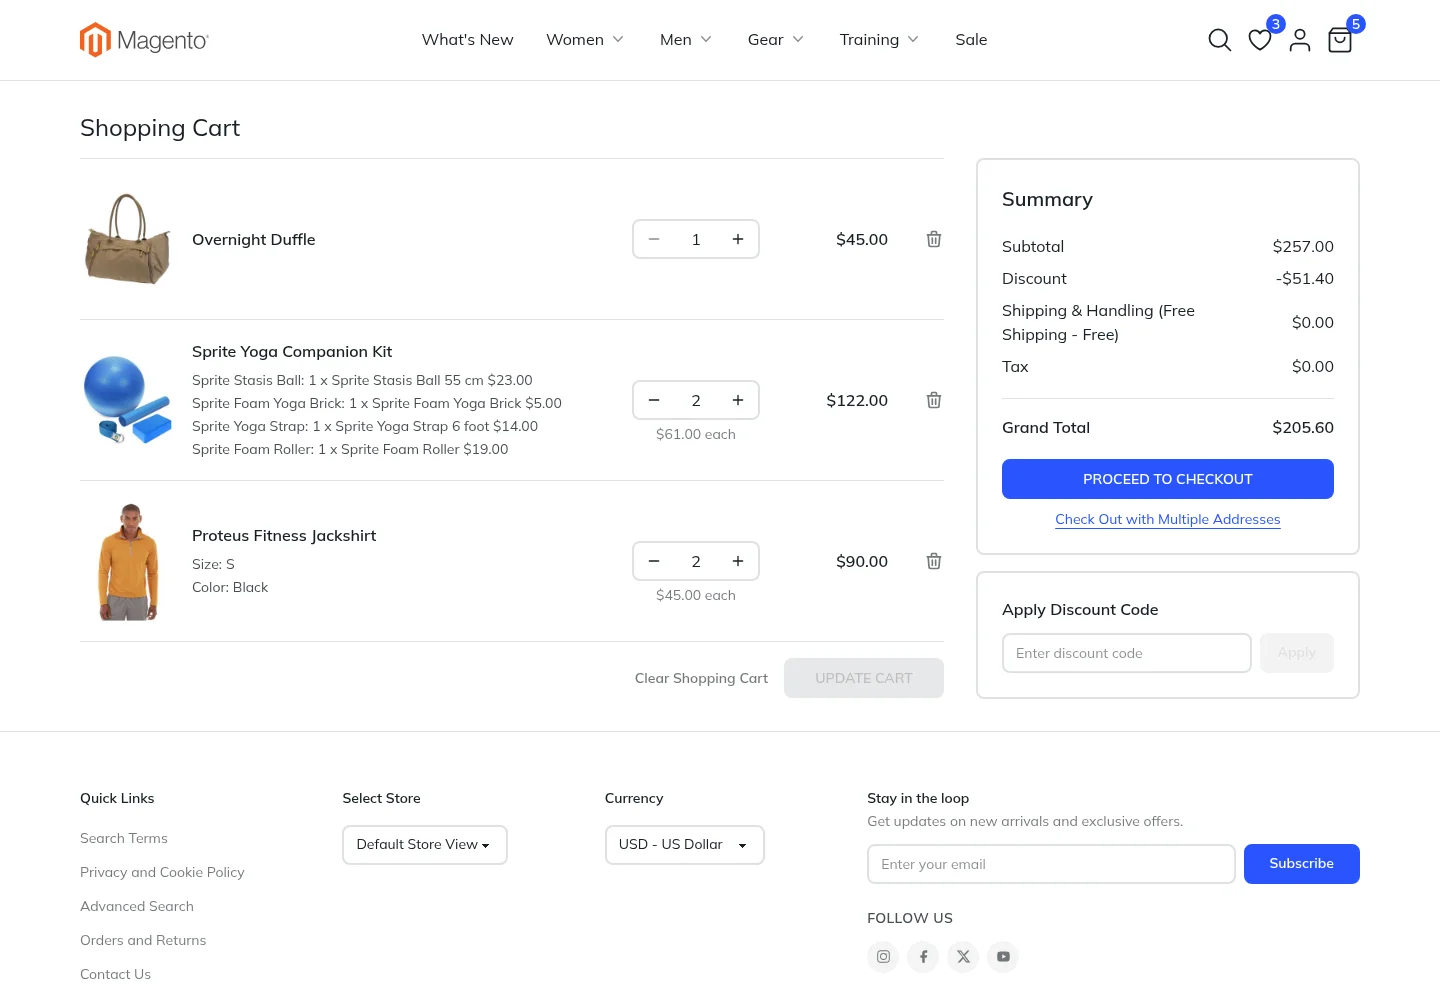The width and height of the screenshot is (1440, 1000).
Task: Expand the Men menu
Action: (x=686, y=40)
